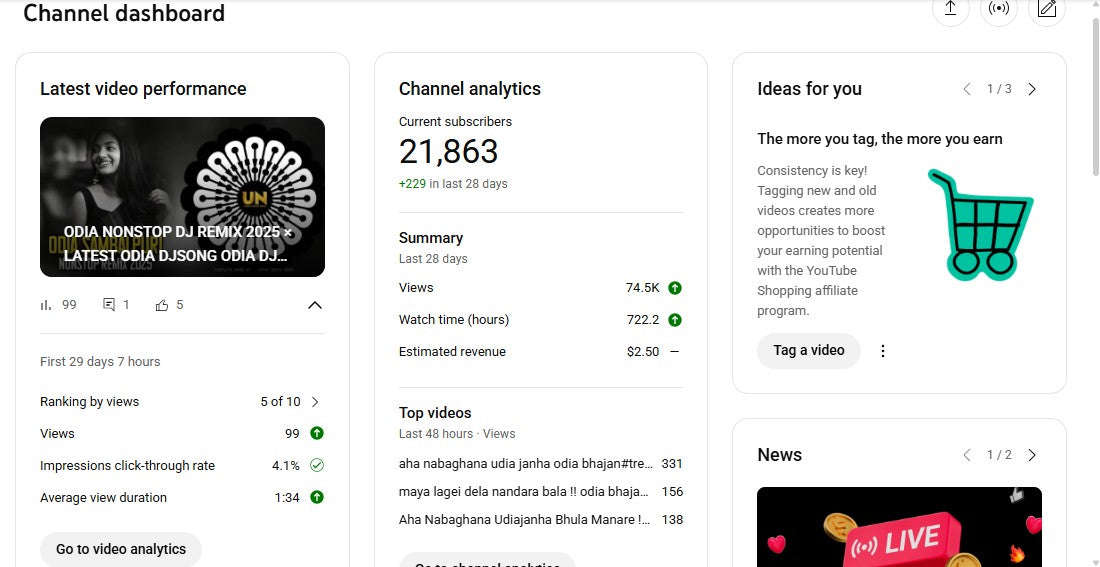Collapse latest video performance details chevron
1100x567 pixels.
coord(314,305)
